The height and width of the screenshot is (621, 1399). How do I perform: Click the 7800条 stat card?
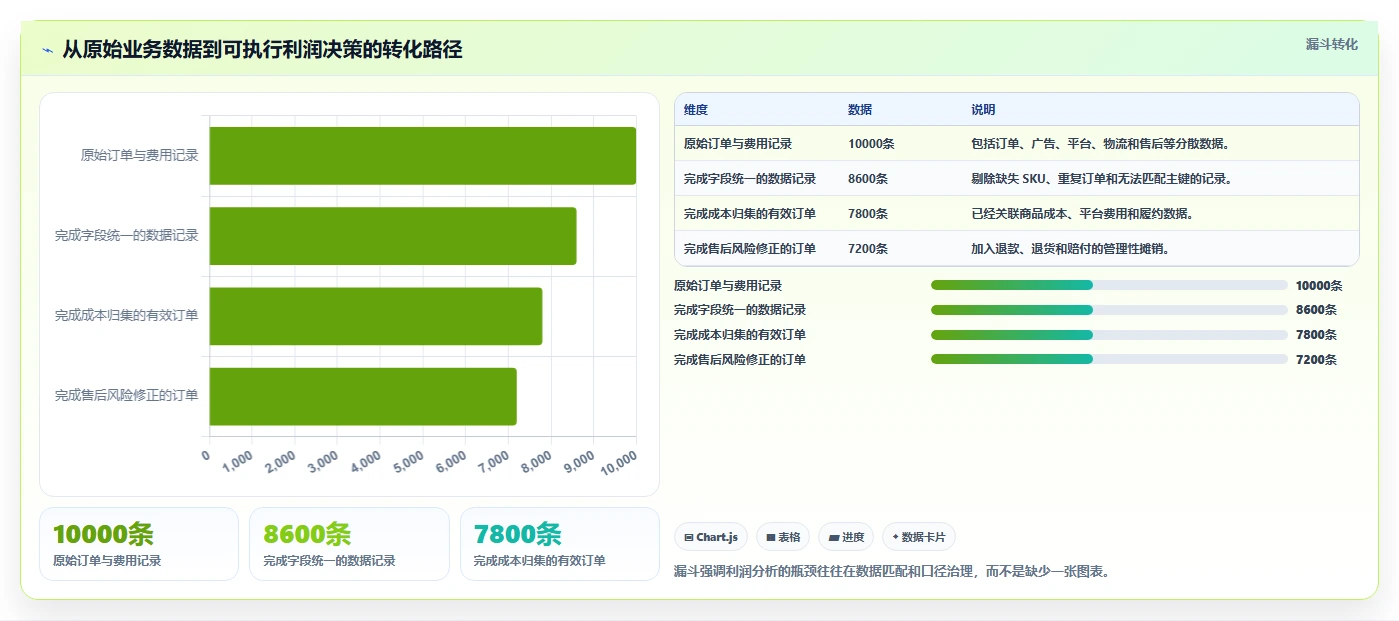pyautogui.click(x=560, y=544)
